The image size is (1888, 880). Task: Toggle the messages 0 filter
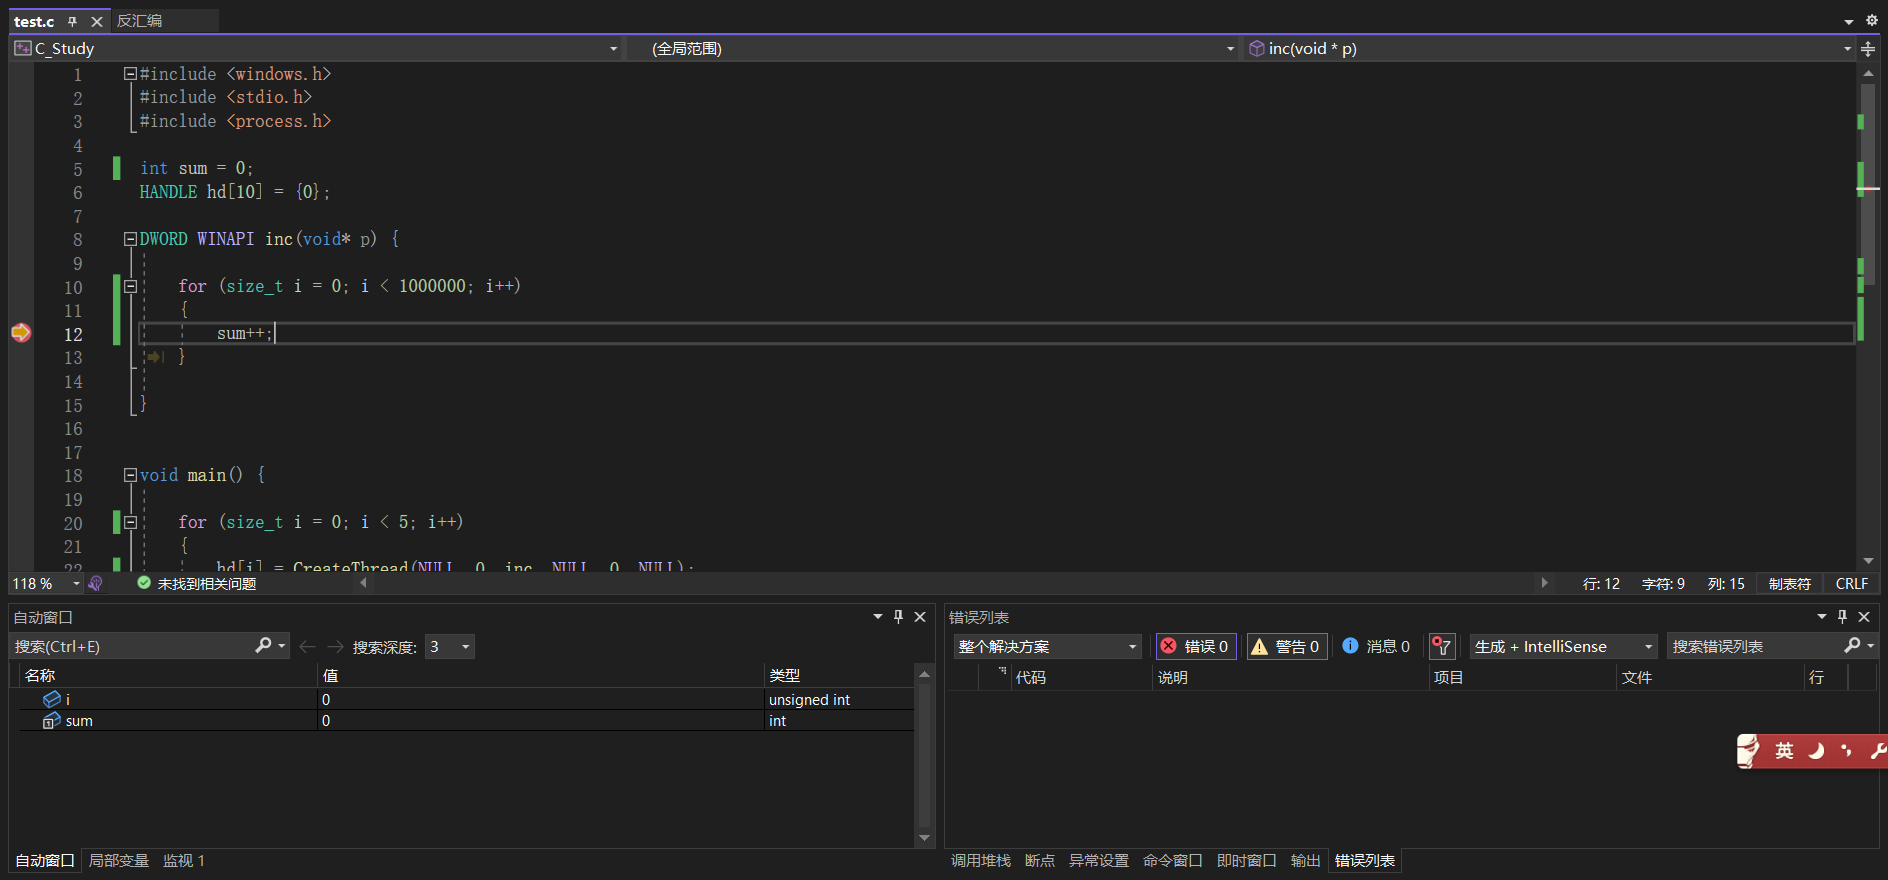[x=1377, y=647]
